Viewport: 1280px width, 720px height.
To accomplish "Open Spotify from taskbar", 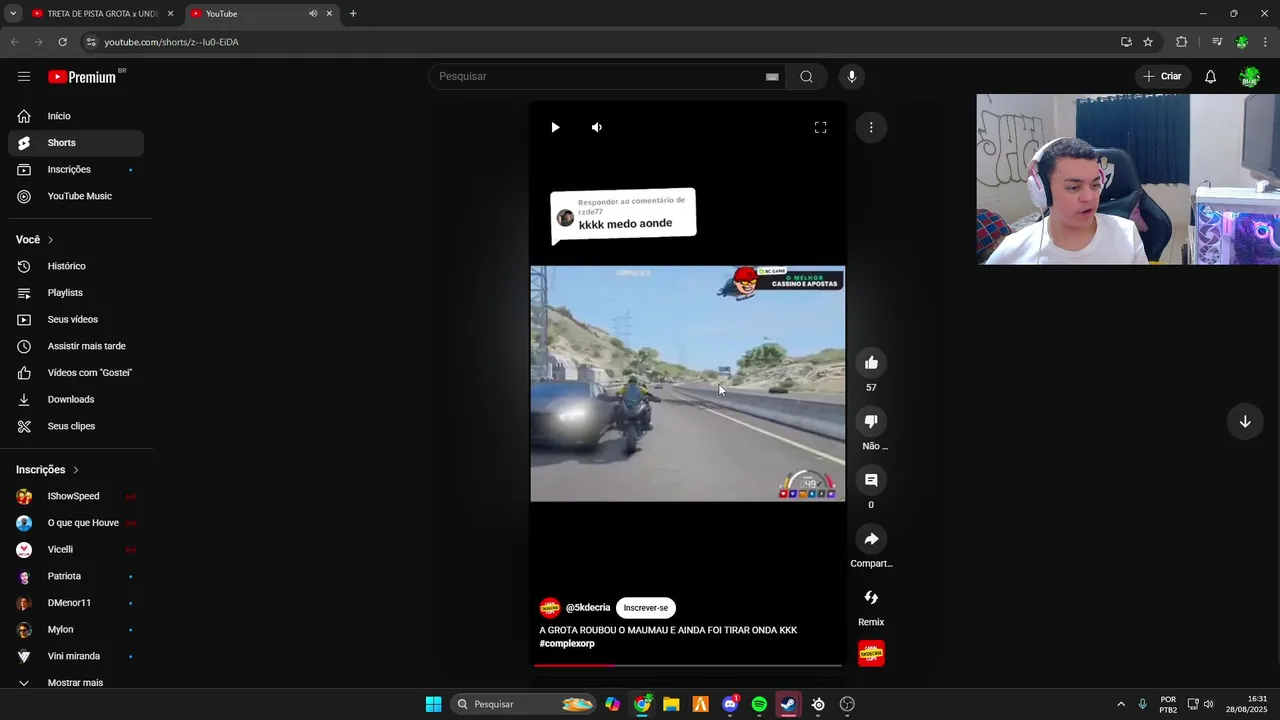I will 759,704.
